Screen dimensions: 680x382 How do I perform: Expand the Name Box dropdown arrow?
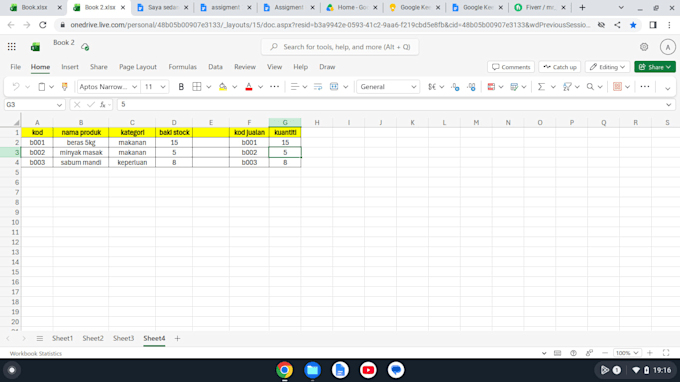[59, 105]
